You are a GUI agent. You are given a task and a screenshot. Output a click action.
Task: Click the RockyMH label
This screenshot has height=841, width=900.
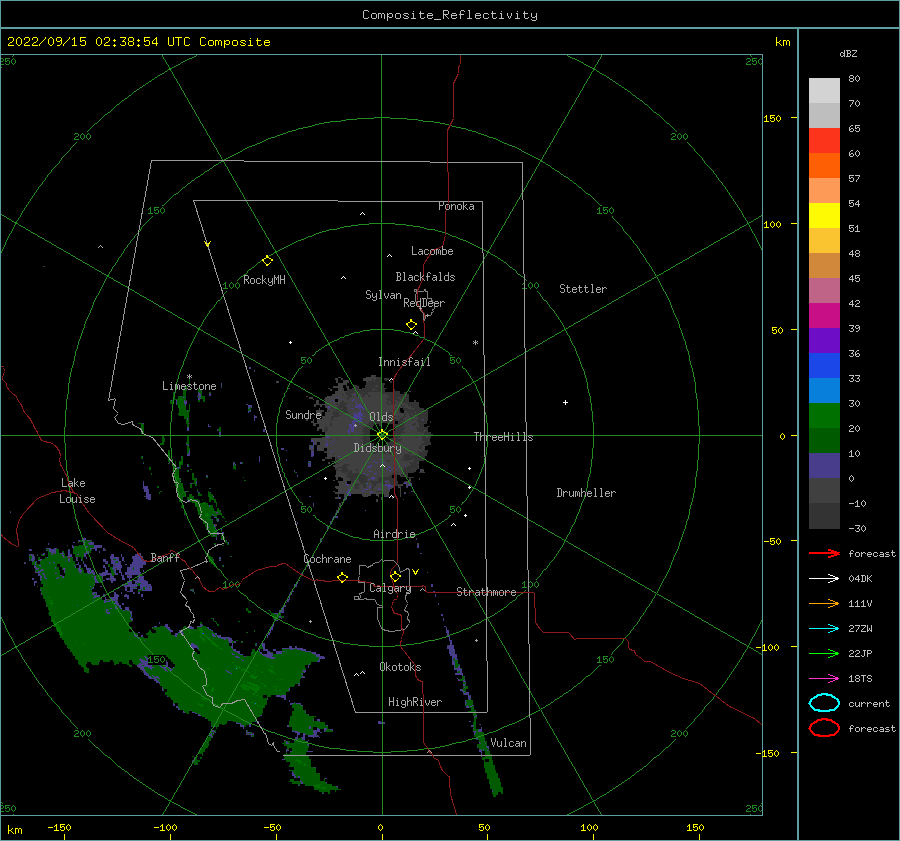264,280
